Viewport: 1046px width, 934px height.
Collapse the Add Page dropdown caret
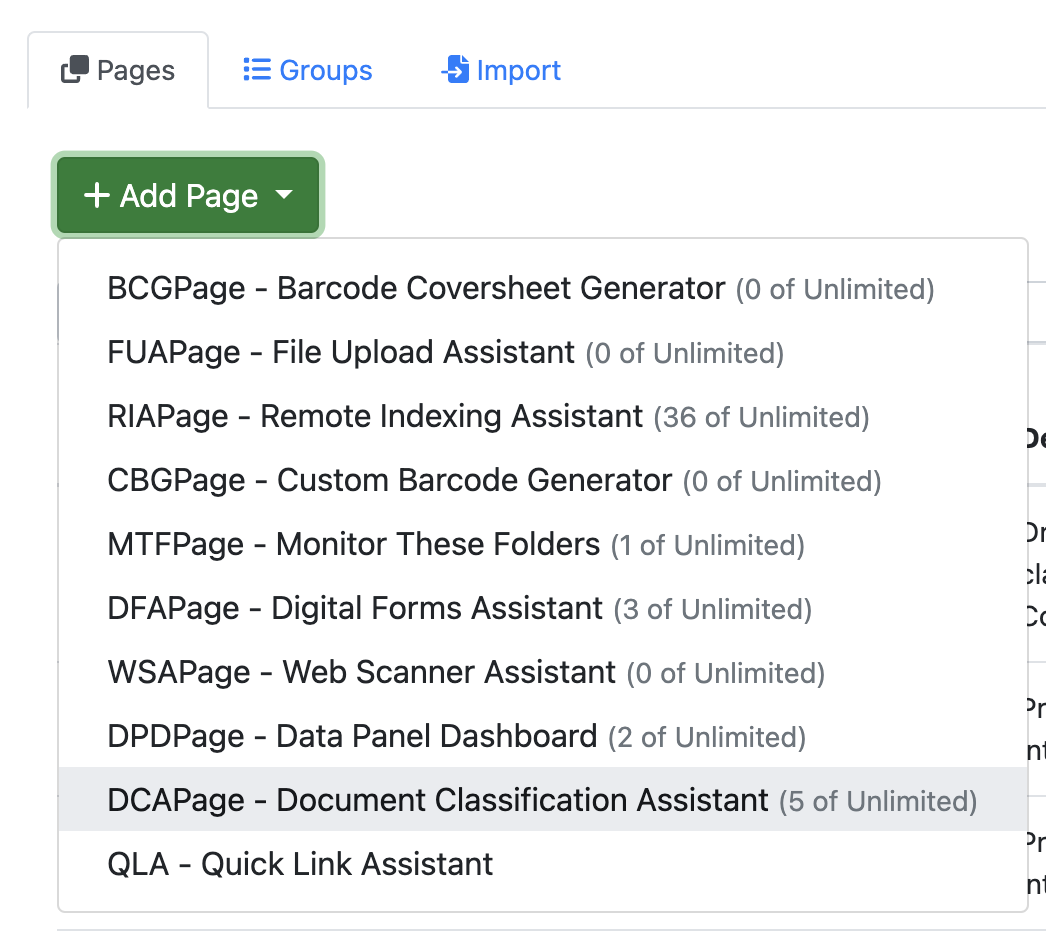tap(284, 195)
